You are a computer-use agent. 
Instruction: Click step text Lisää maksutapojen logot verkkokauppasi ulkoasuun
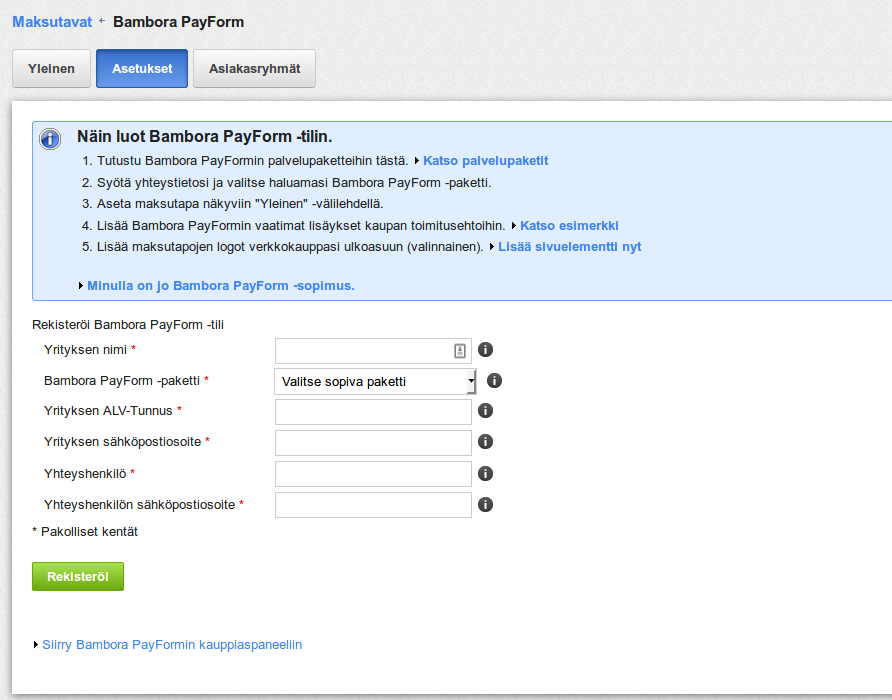coord(290,247)
